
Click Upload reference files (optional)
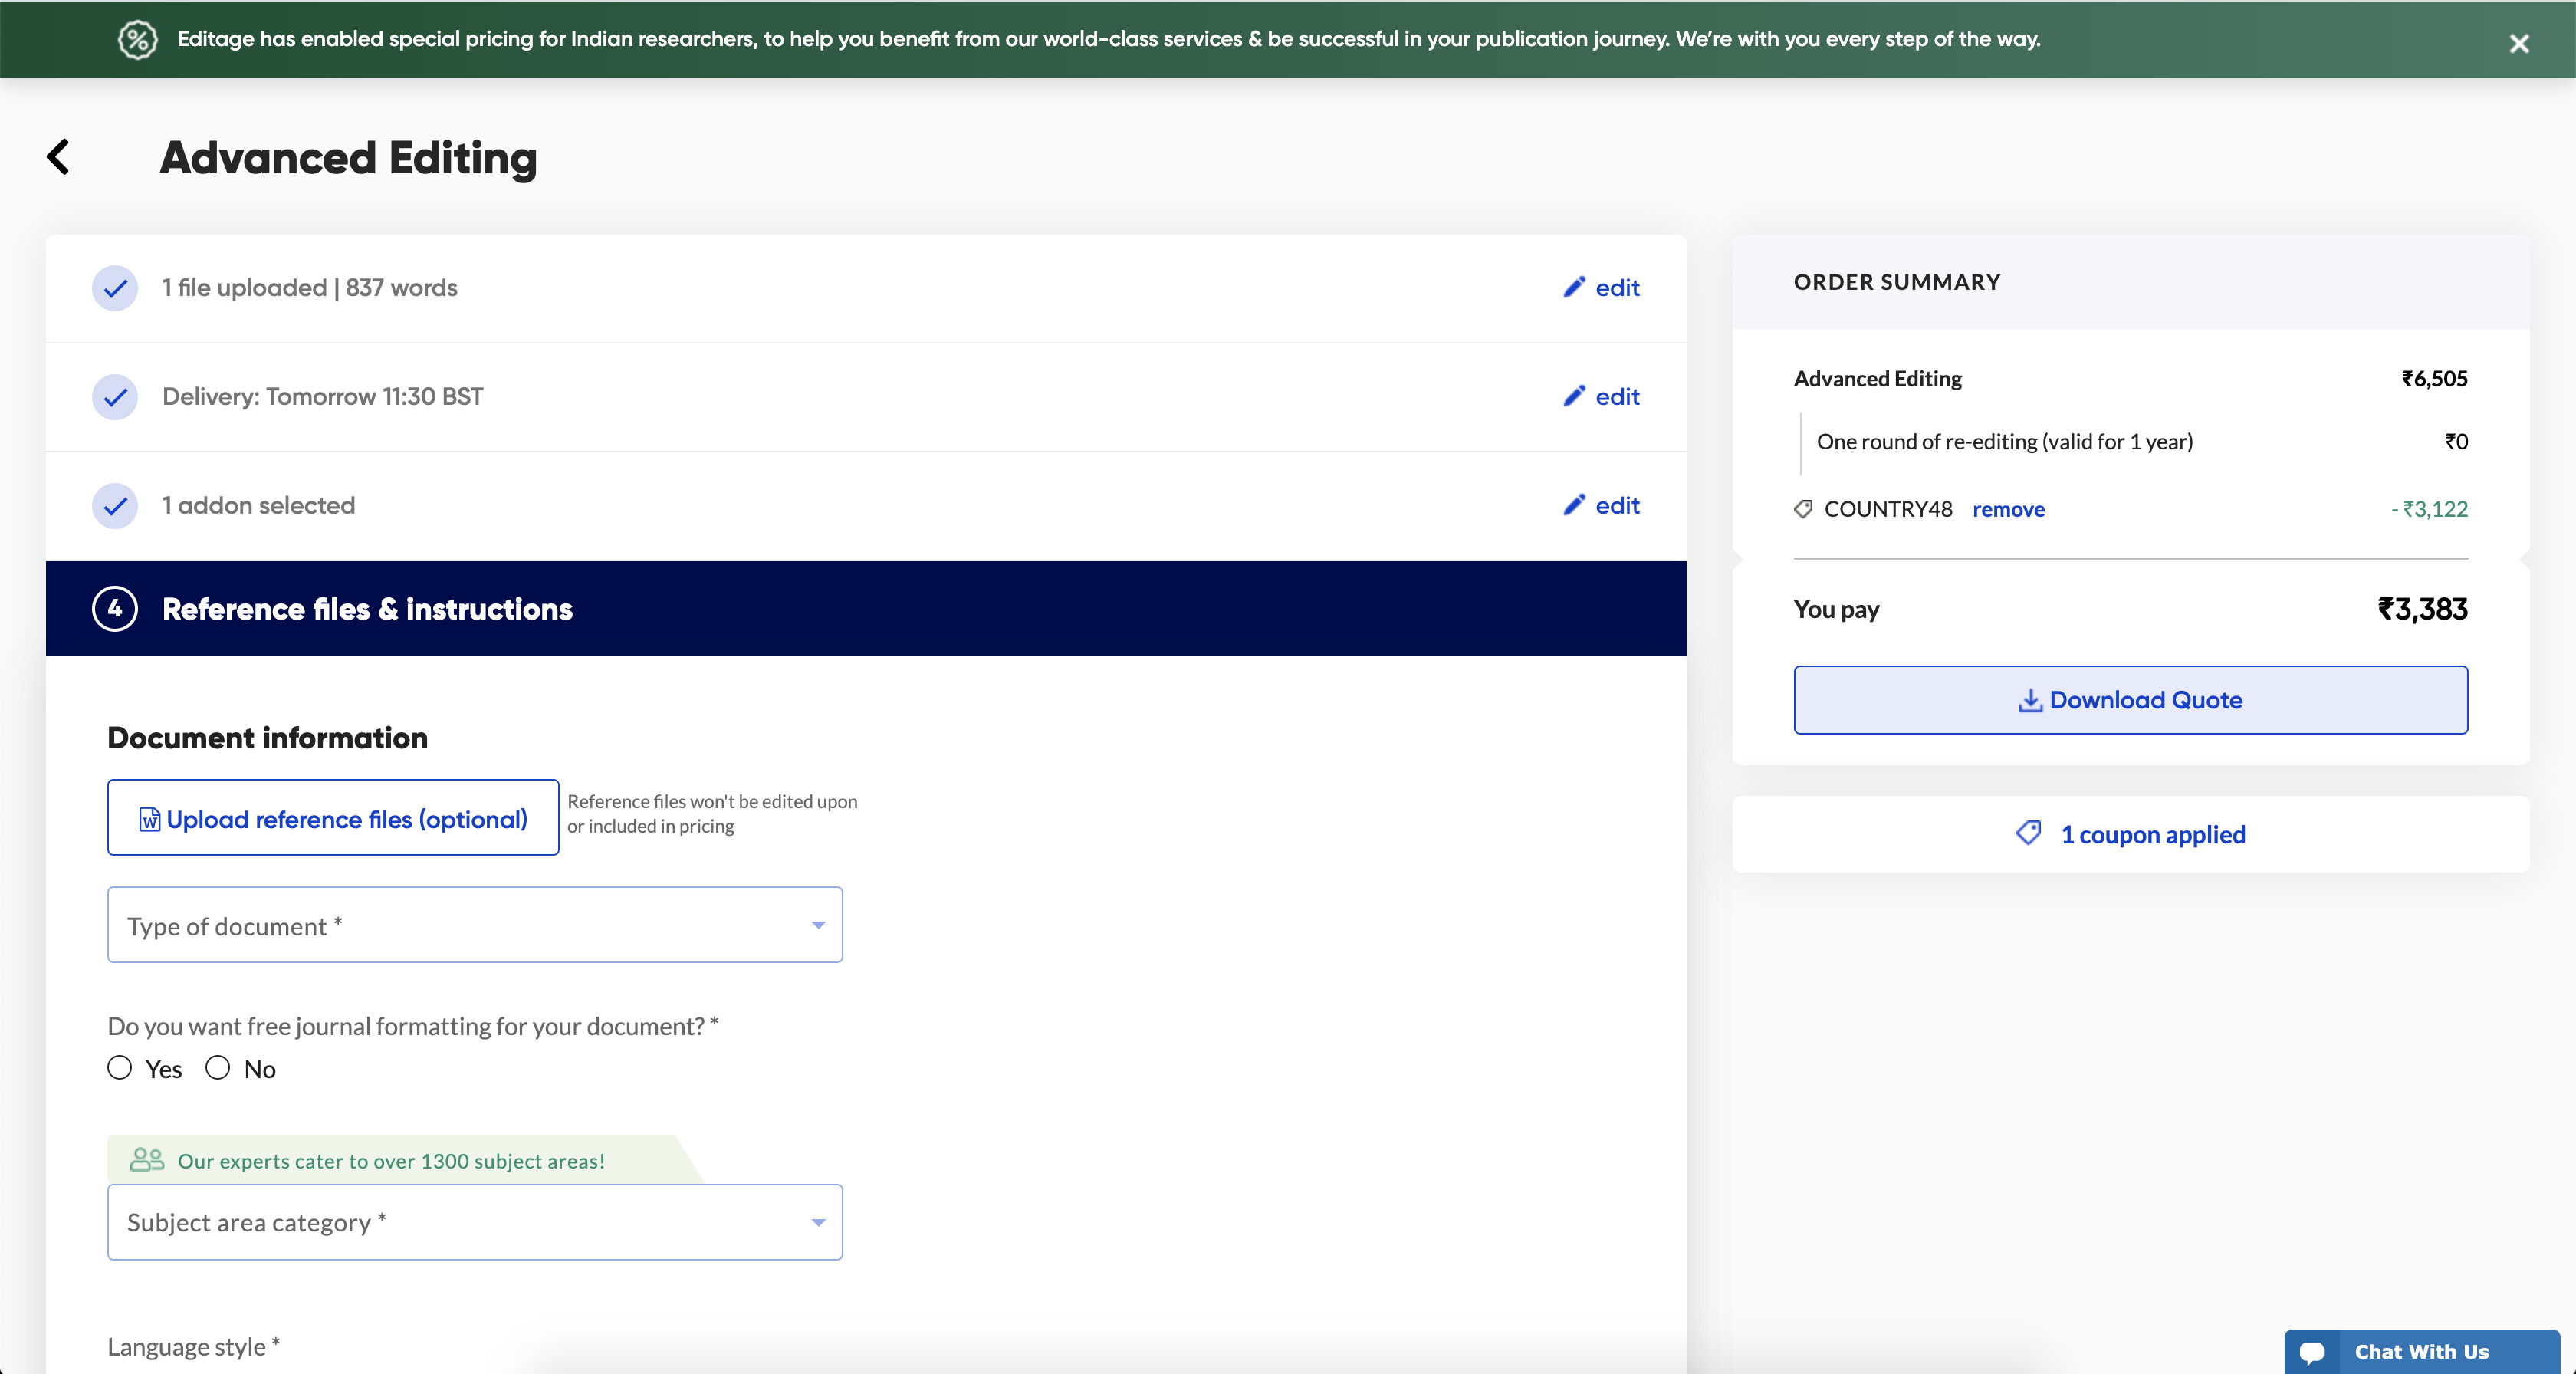pyautogui.click(x=333, y=818)
